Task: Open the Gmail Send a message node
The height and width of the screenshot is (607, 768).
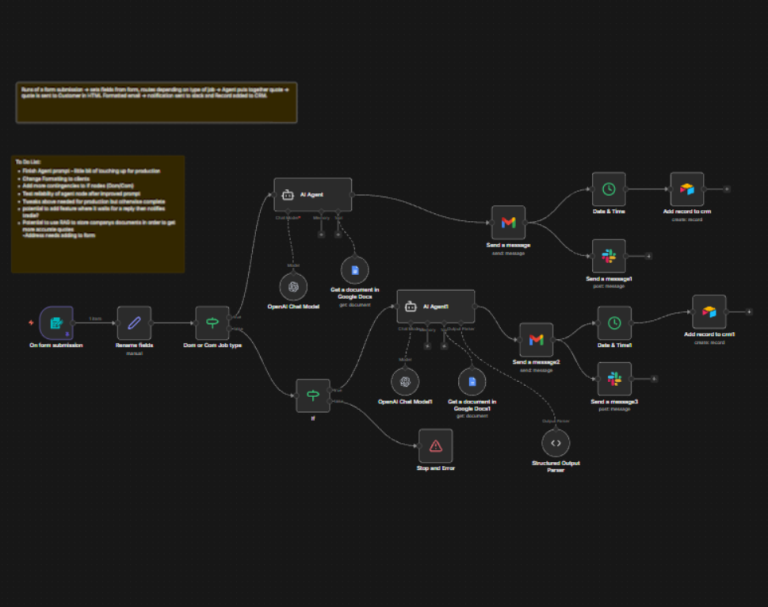Action: 508,222
